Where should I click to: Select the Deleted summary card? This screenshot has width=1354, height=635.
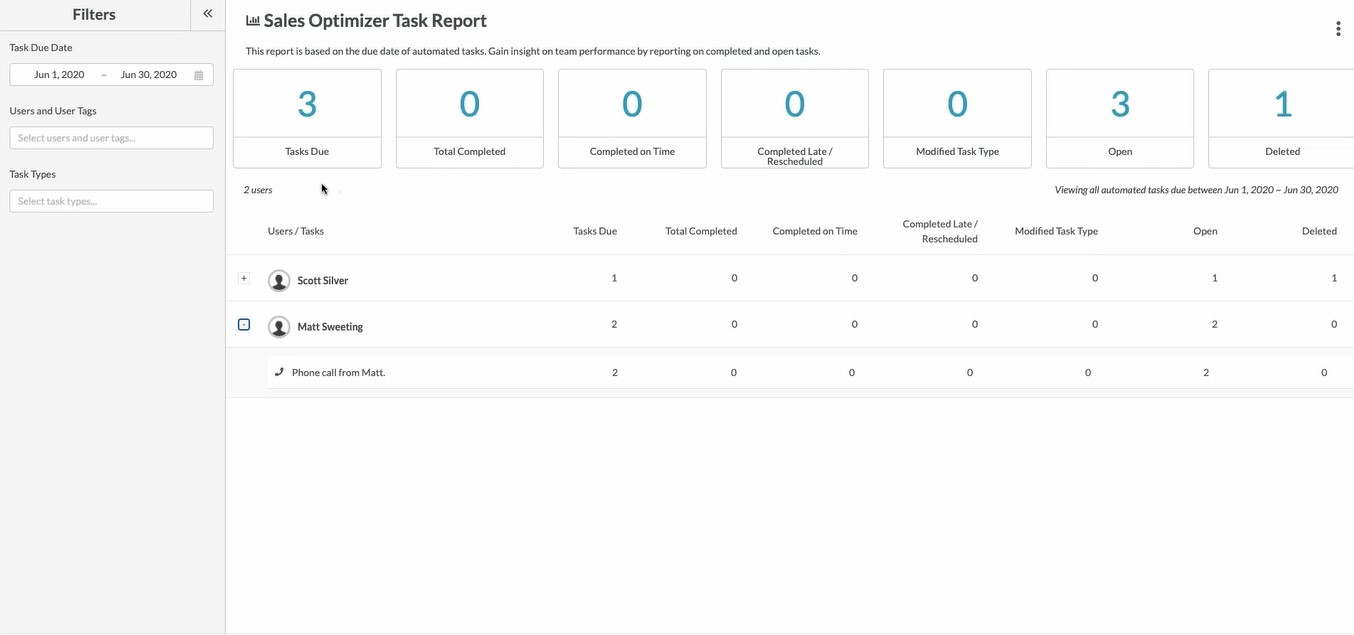[x=1281, y=118]
